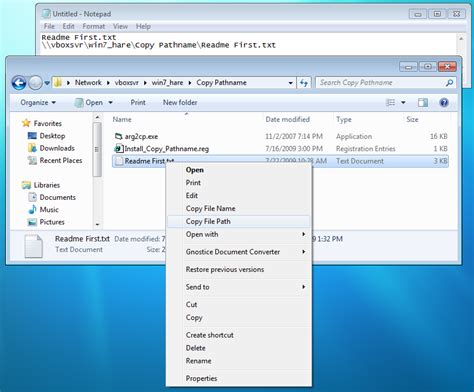Choose Delete from the context menu
The image size is (474, 392).
click(238, 348)
